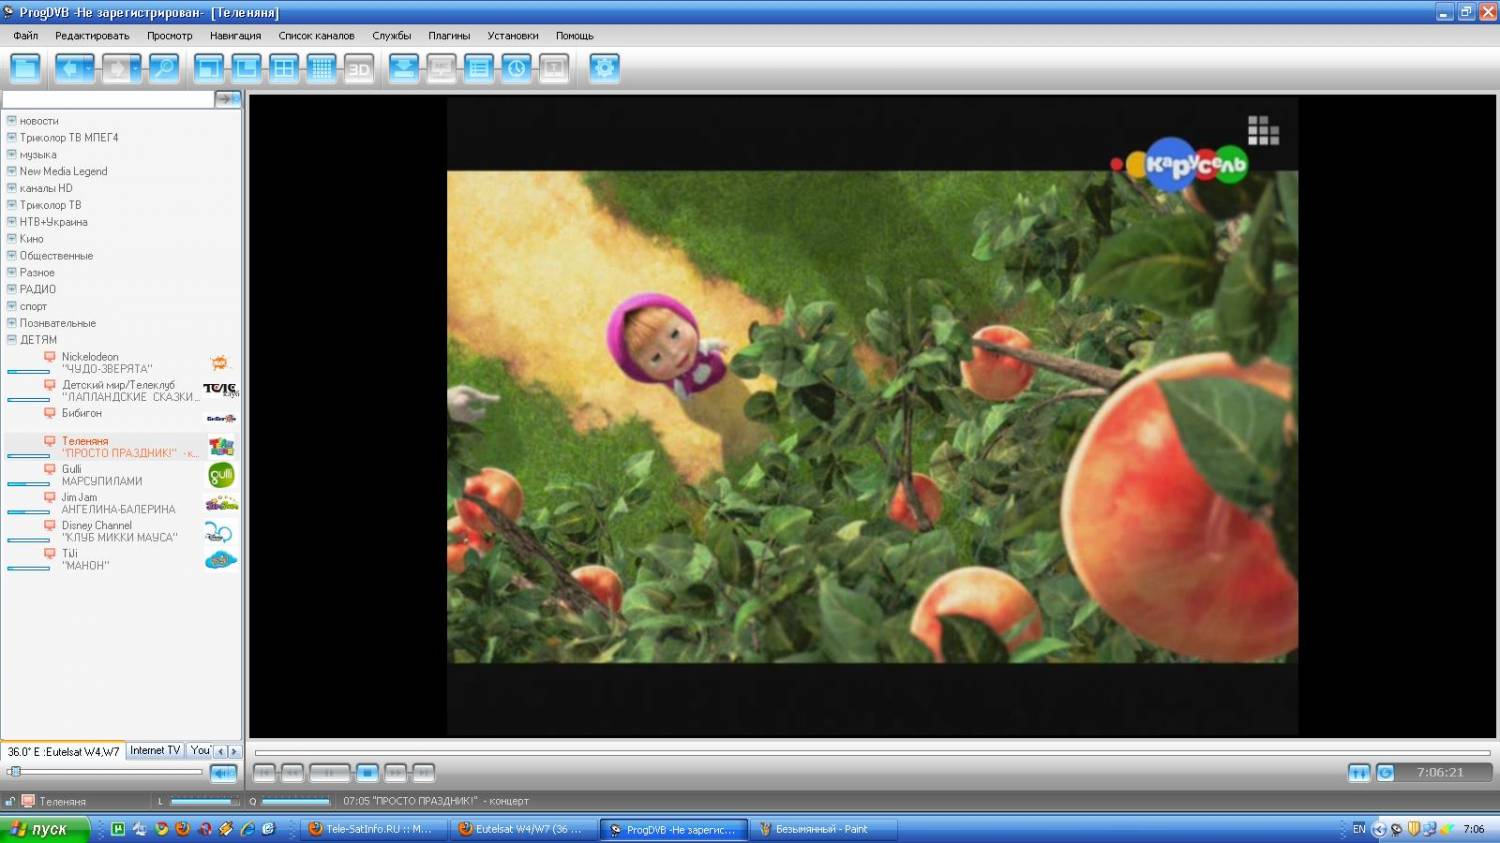
Task: Switch to the Internet TV tab
Action: coord(155,750)
